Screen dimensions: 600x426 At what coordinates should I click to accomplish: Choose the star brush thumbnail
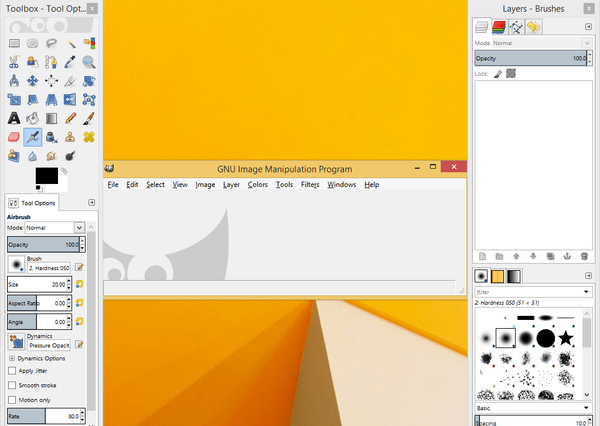tap(565, 338)
